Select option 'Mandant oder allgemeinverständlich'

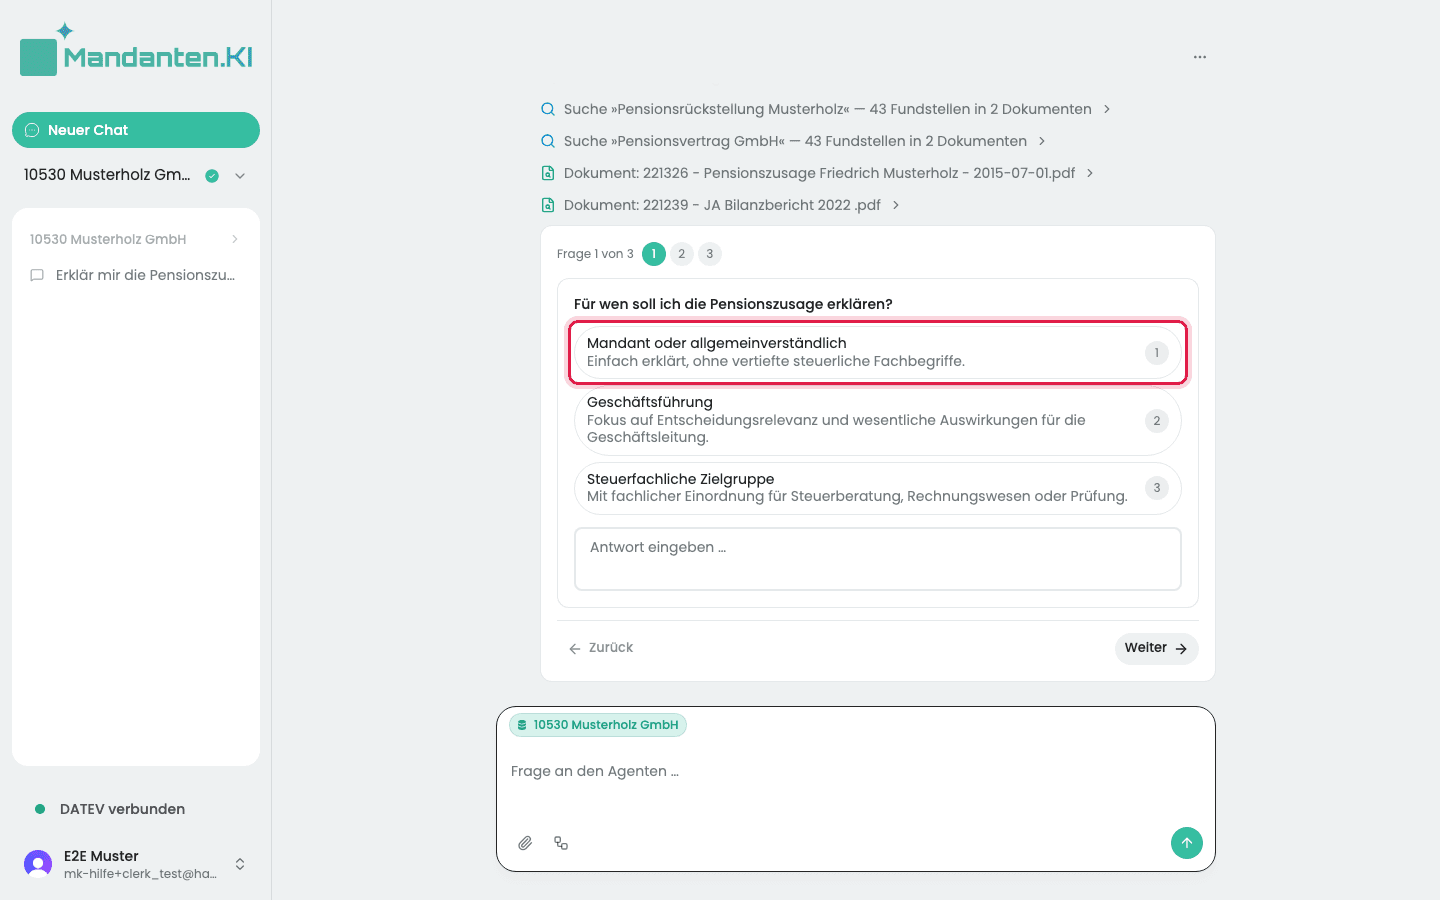pyautogui.click(x=878, y=352)
